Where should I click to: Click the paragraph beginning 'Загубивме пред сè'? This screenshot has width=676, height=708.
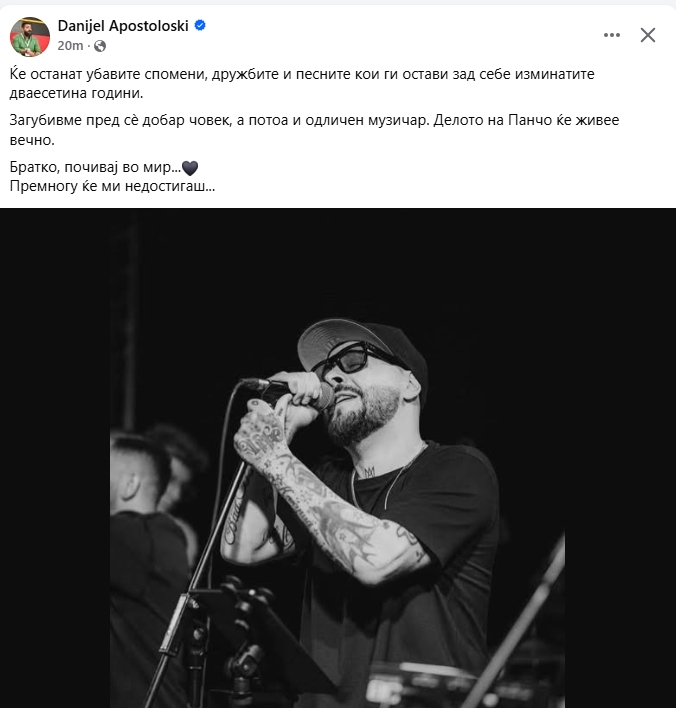314,130
